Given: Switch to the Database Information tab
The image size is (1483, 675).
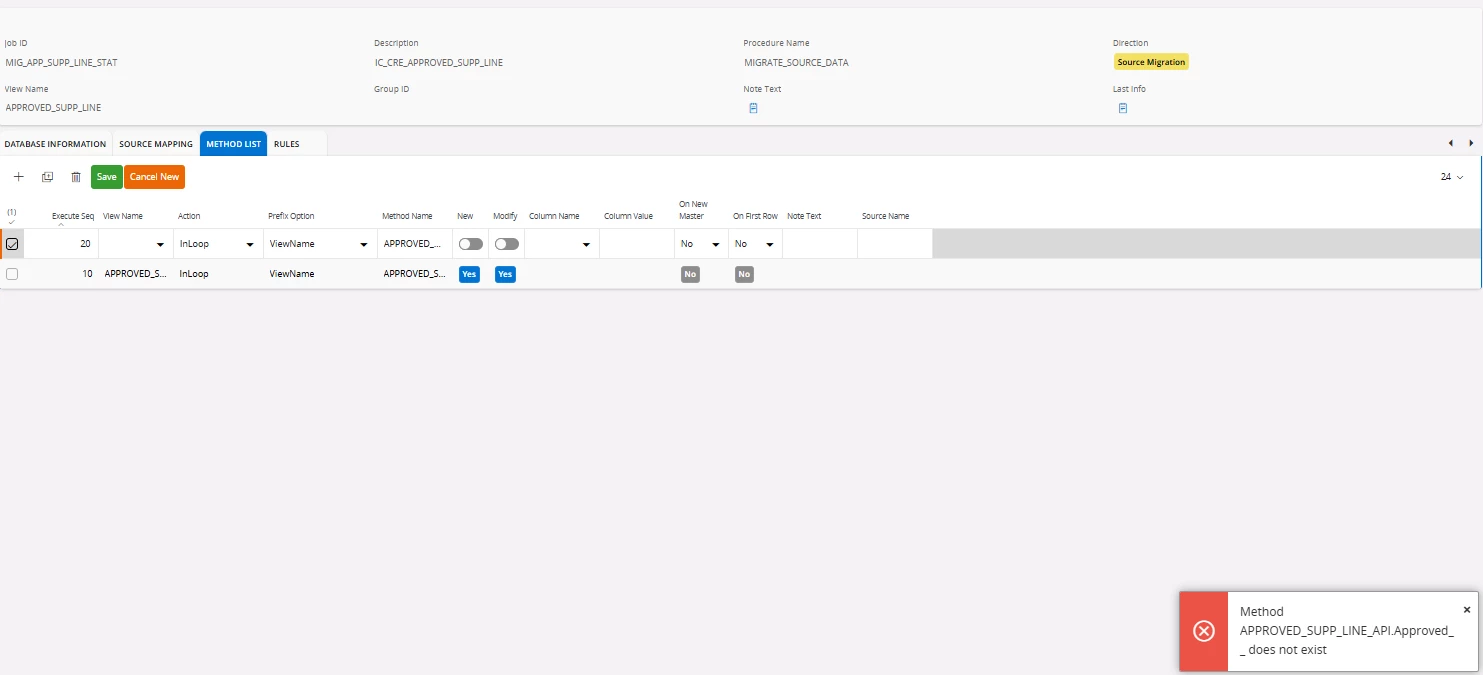Looking at the screenshot, I should pyautogui.click(x=55, y=144).
